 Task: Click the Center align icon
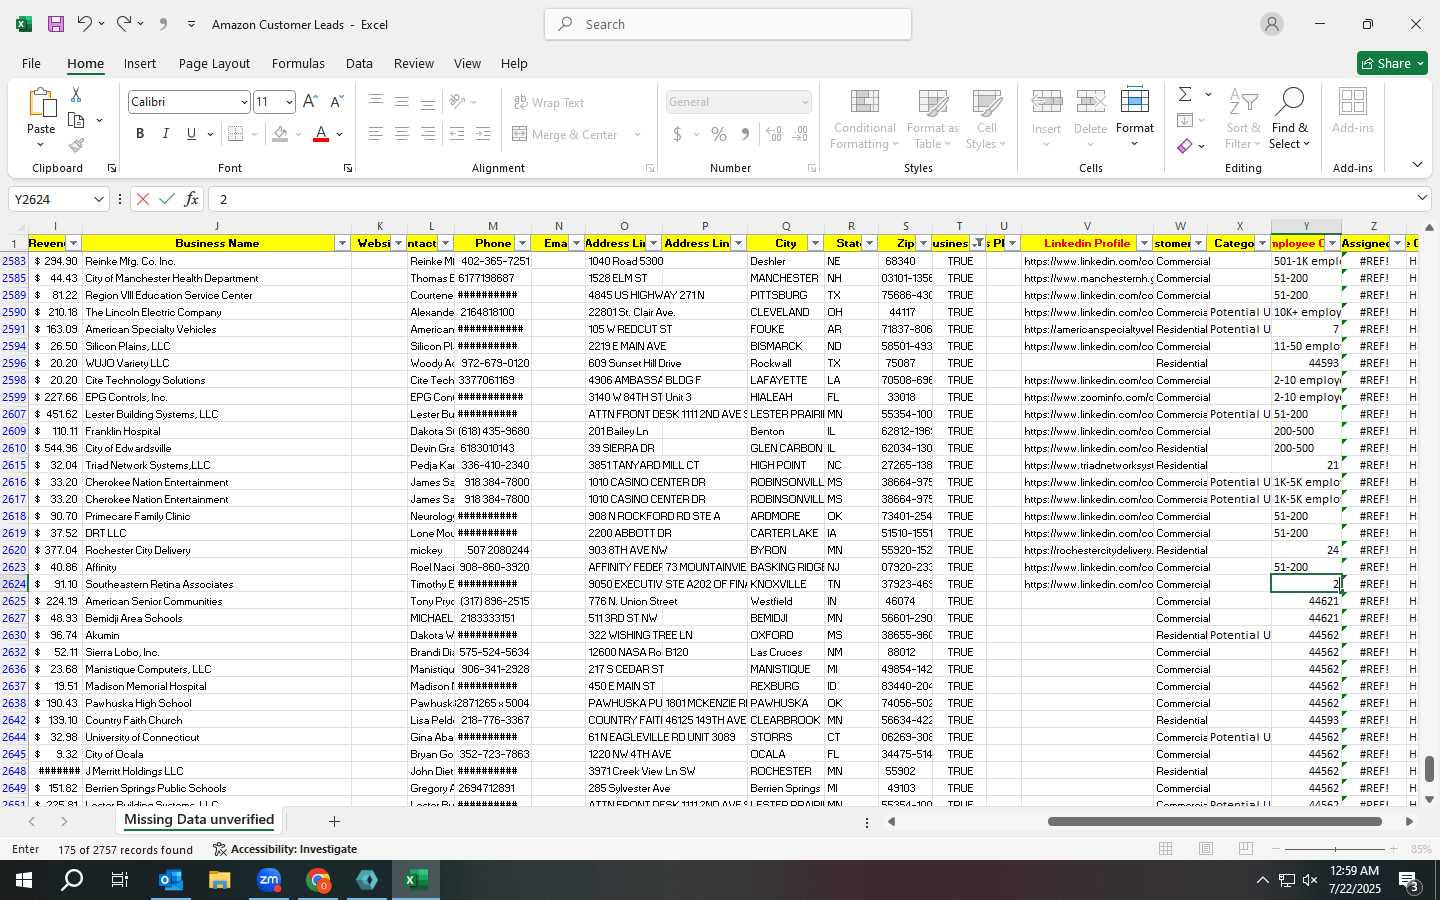(x=401, y=134)
